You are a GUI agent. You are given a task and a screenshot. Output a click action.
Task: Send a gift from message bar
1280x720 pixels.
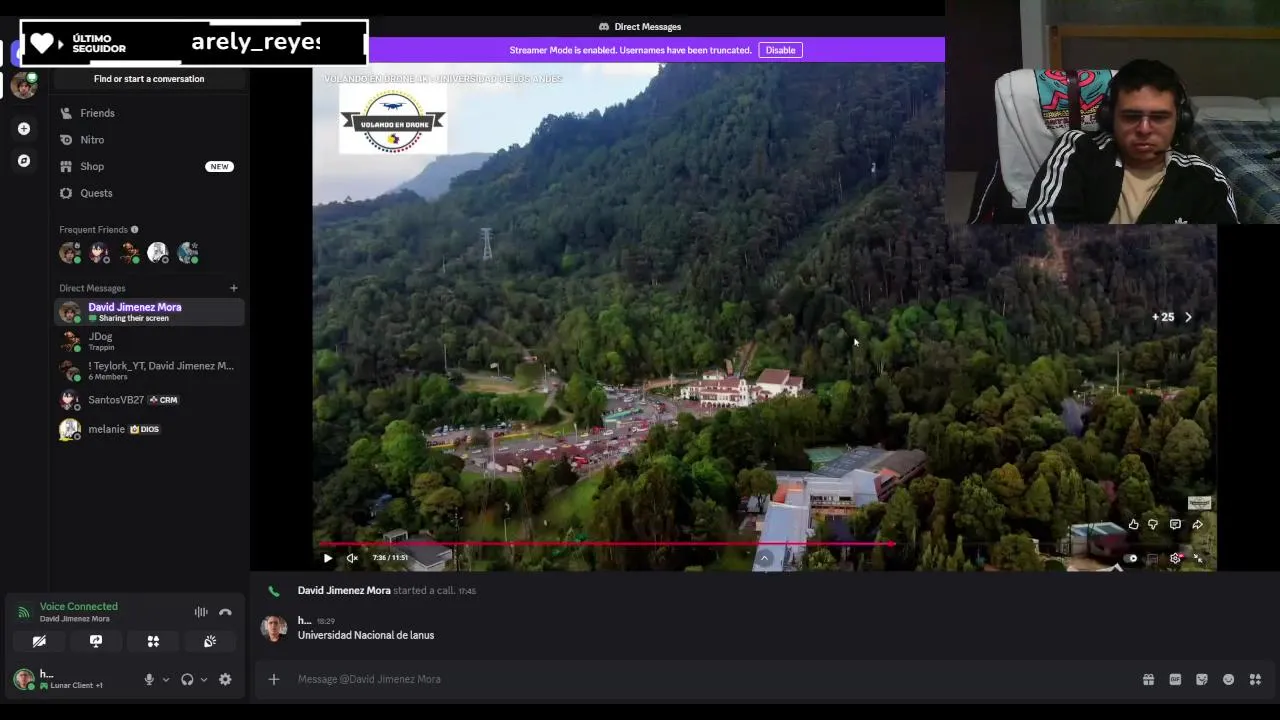pyautogui.click(x=1148, y=680)
